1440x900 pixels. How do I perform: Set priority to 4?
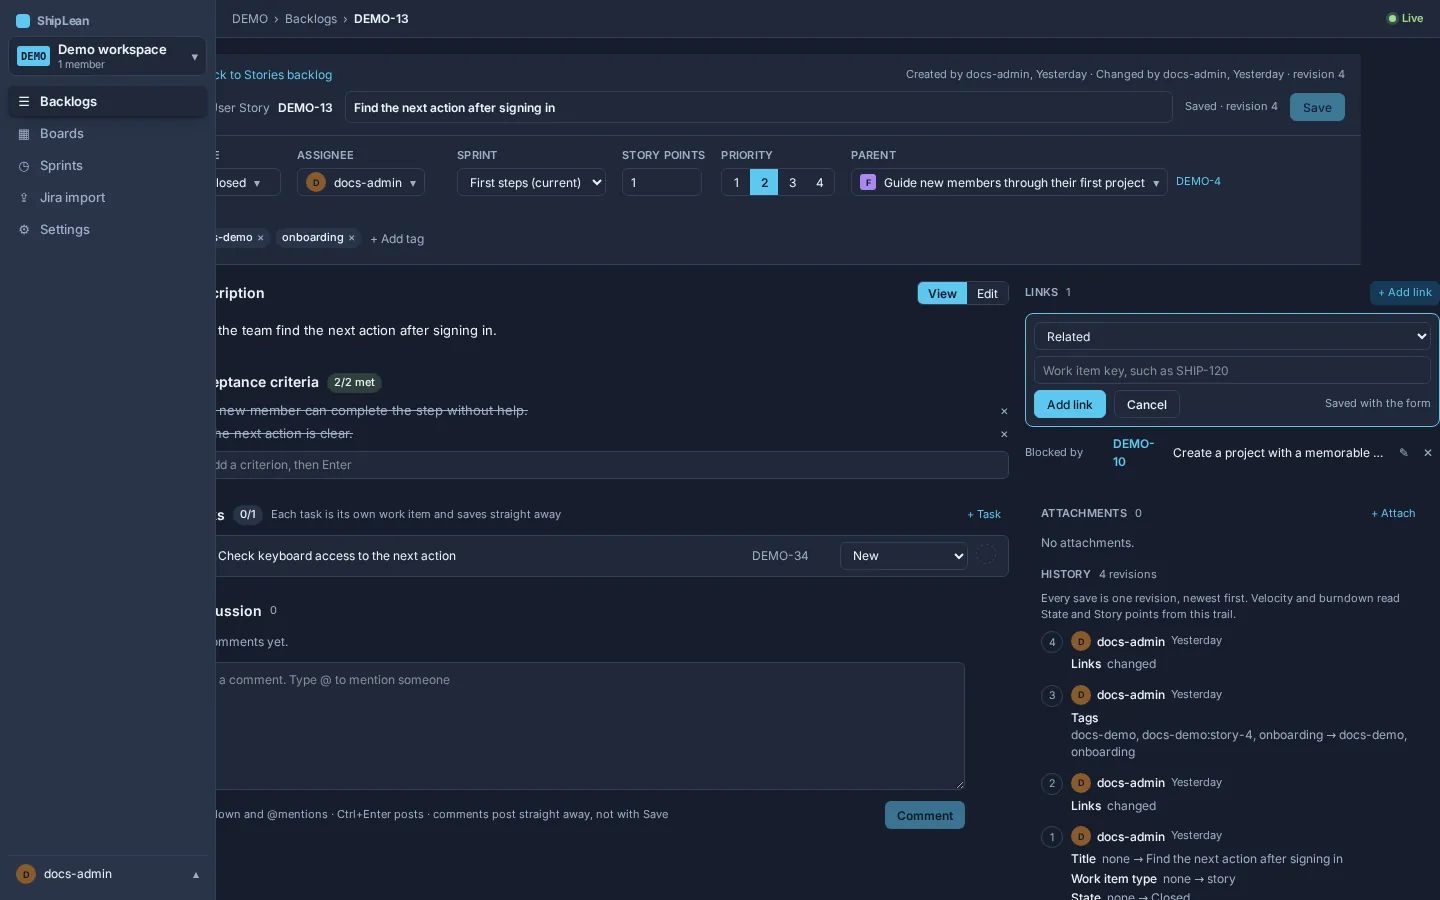point(820,182)
